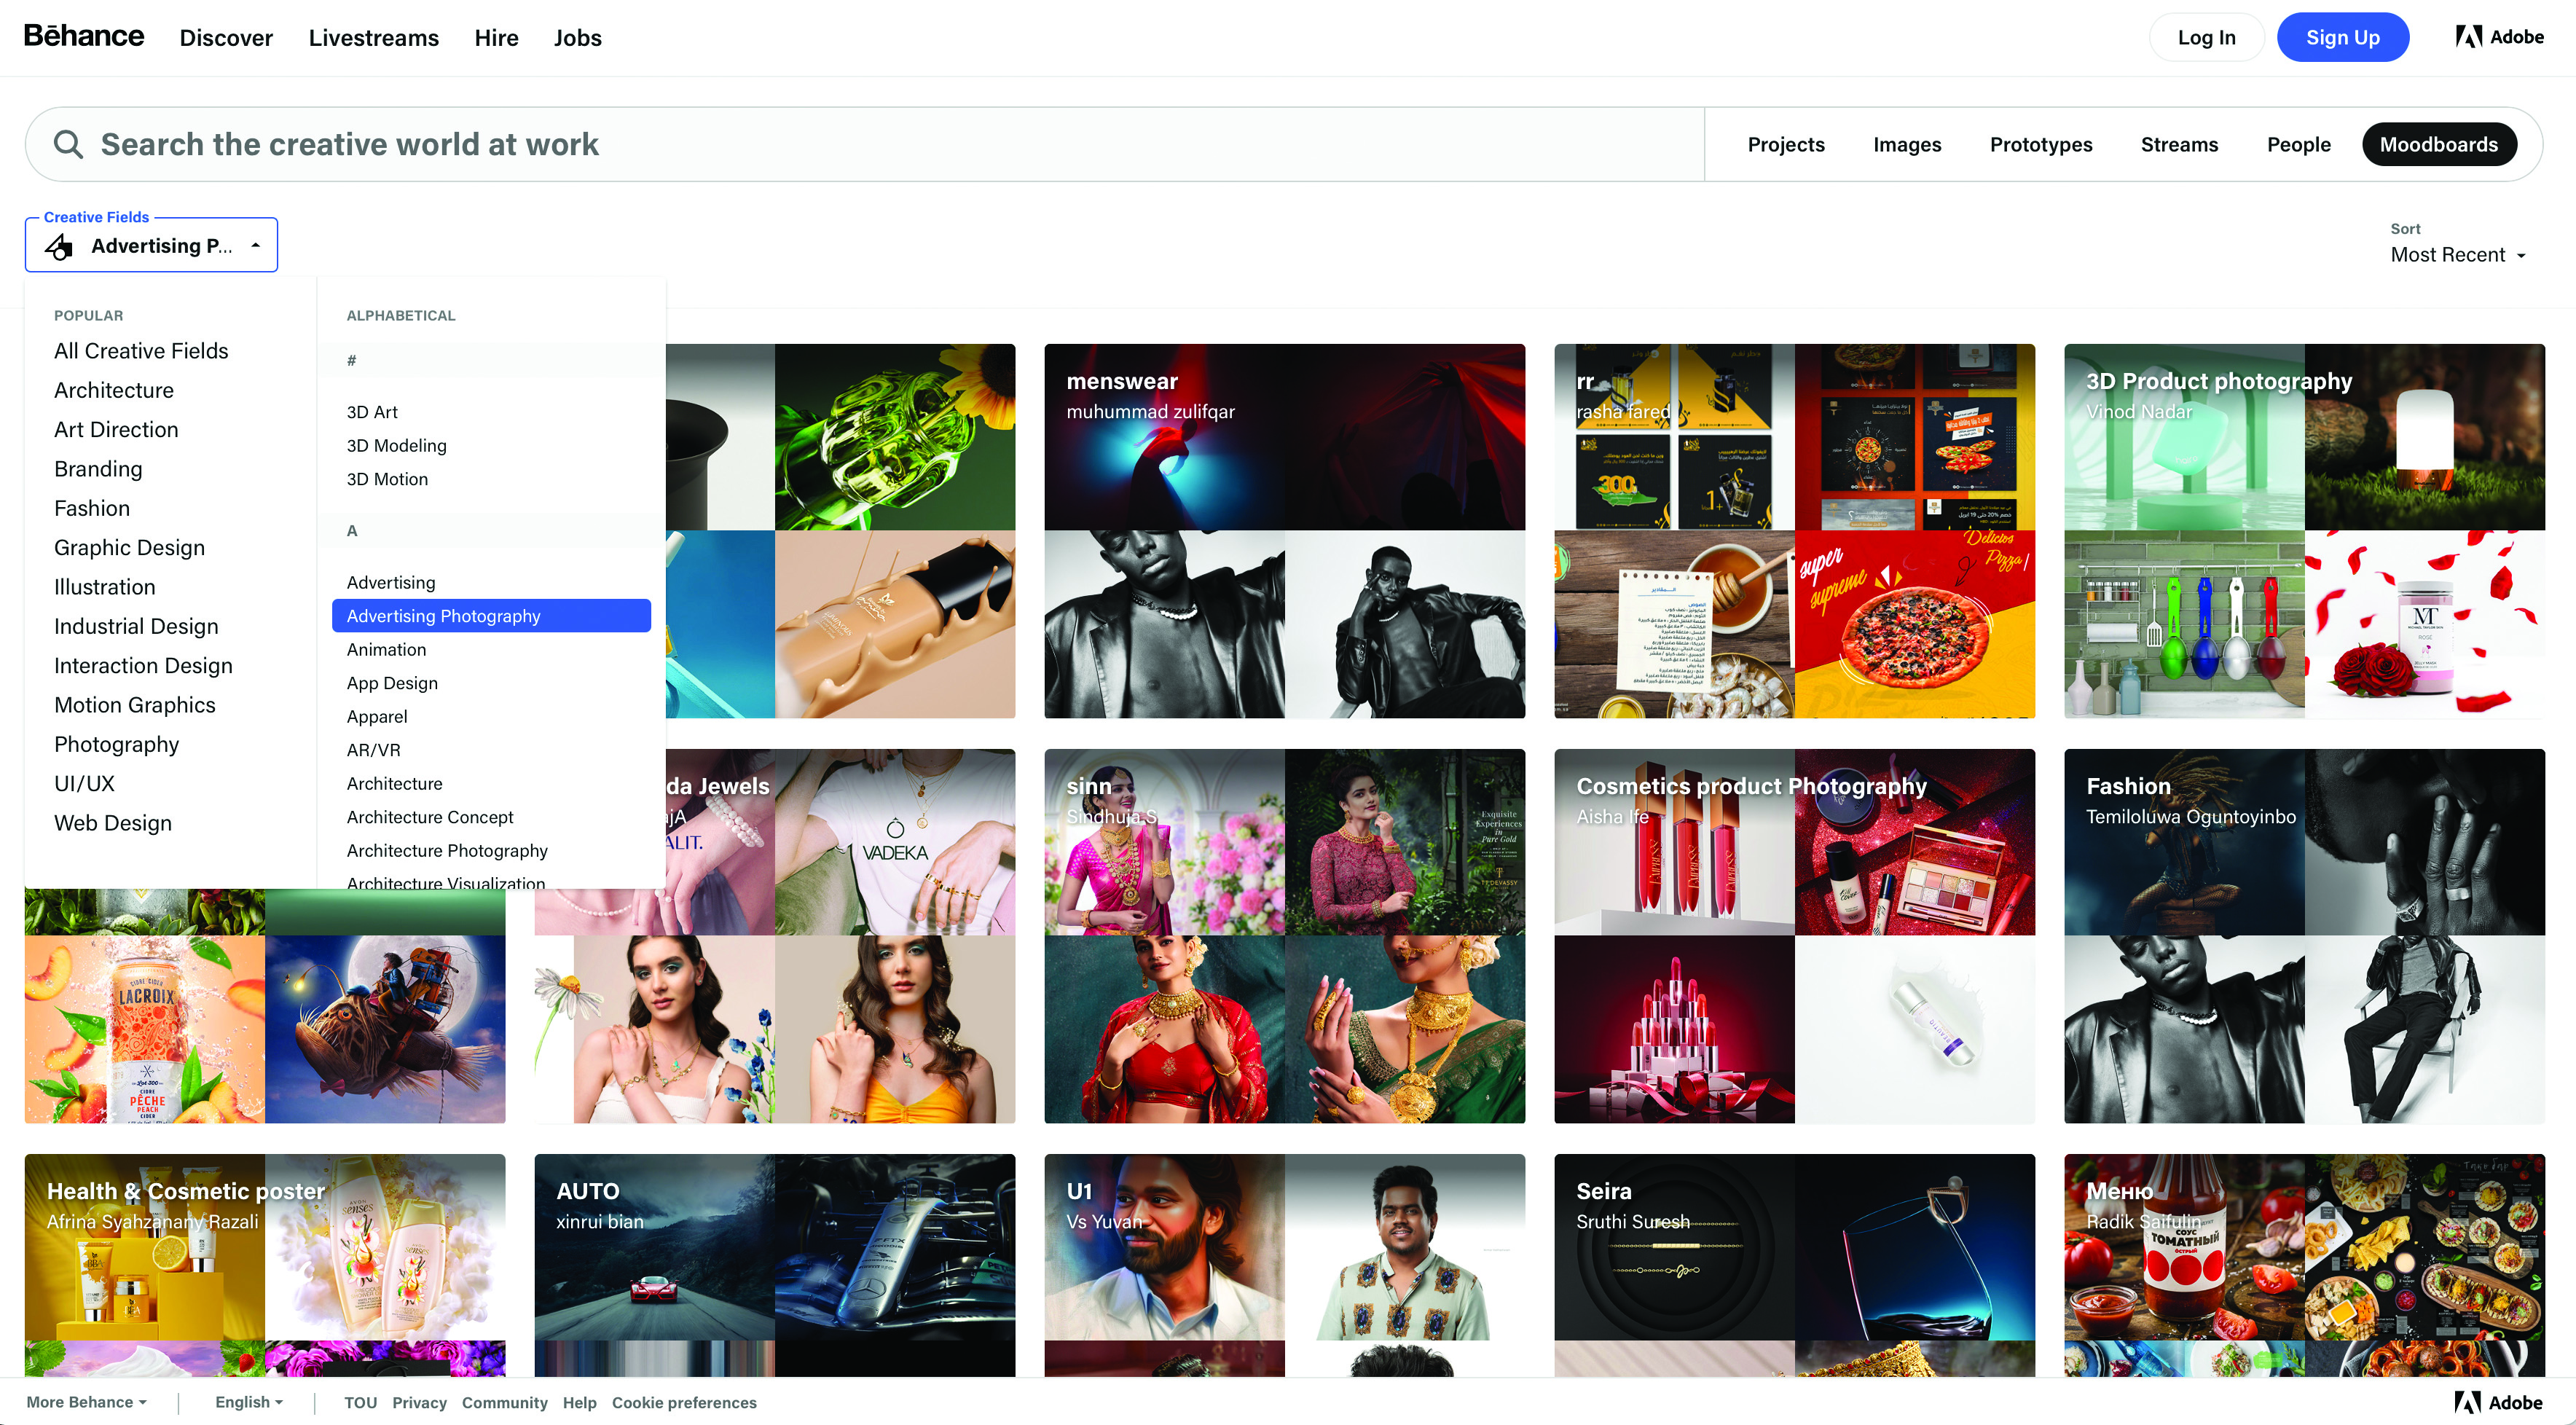Click the Log In button
The height and width of the screenshot is (1425, 2576).
click(2206, 37)
